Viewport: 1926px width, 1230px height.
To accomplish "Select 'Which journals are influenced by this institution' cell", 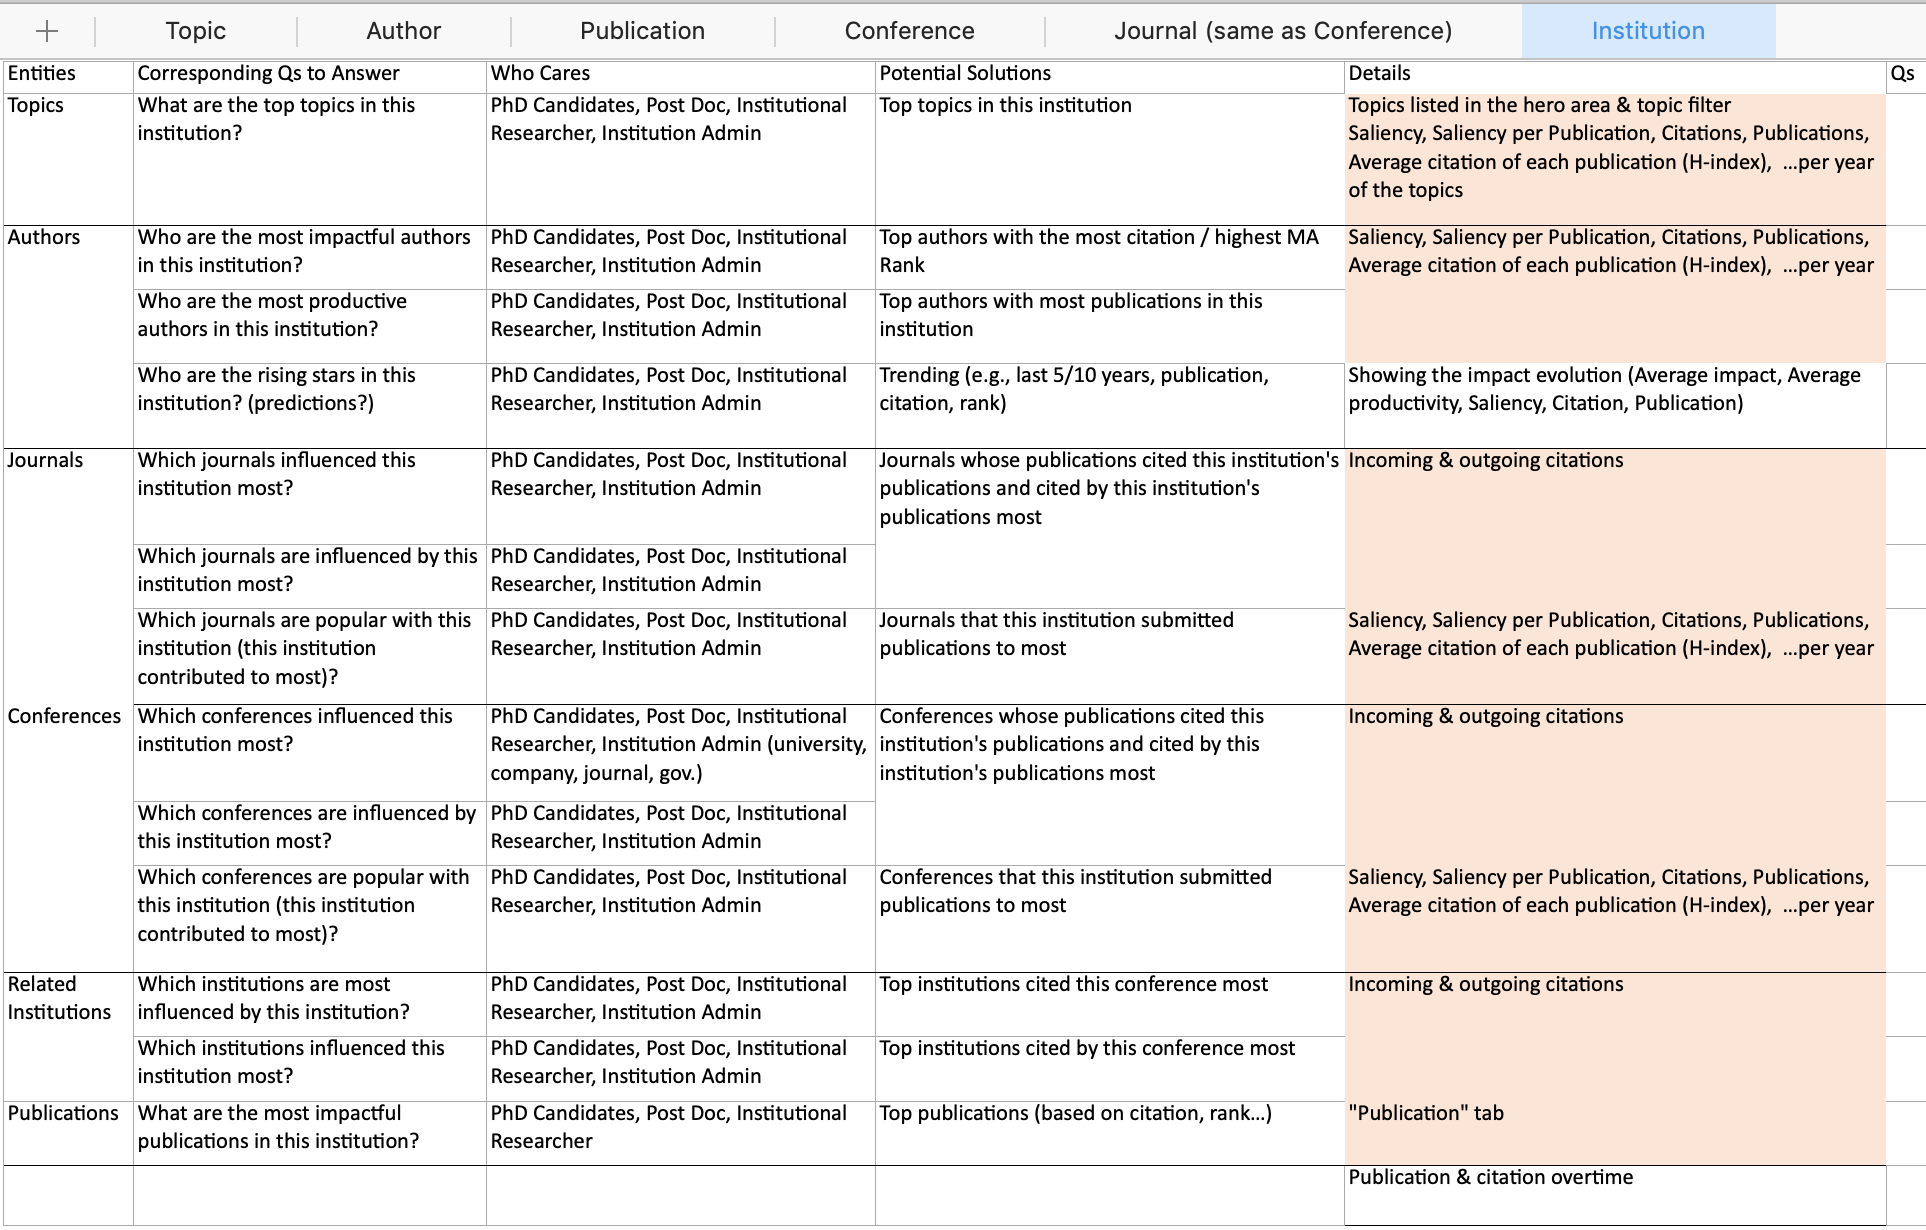I will 310,576.
